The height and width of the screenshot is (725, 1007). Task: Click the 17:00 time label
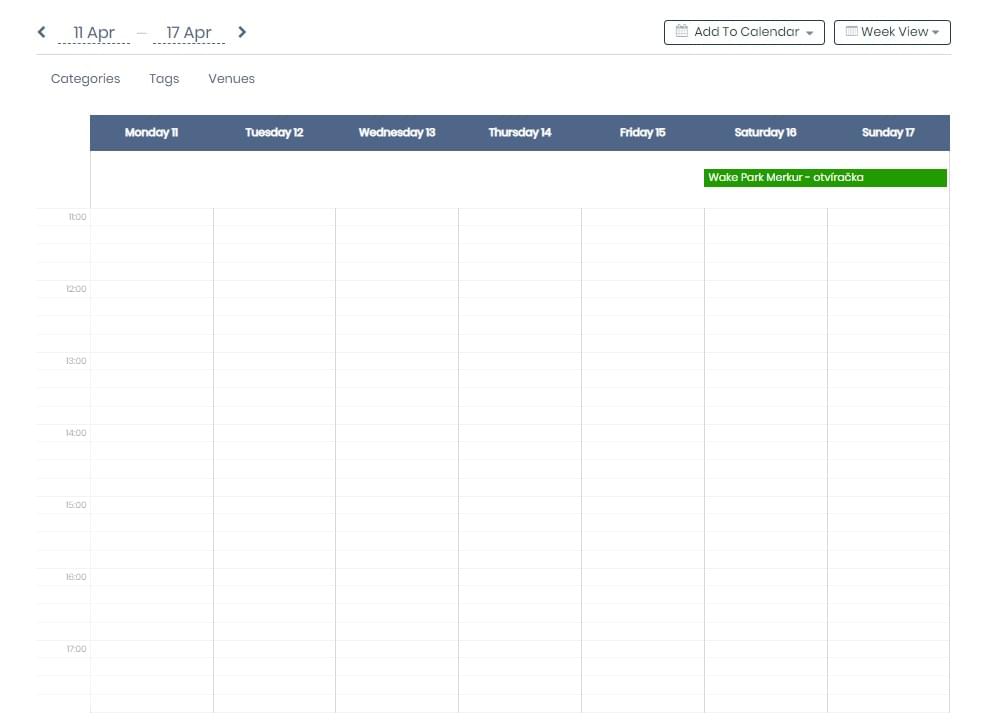76,649
